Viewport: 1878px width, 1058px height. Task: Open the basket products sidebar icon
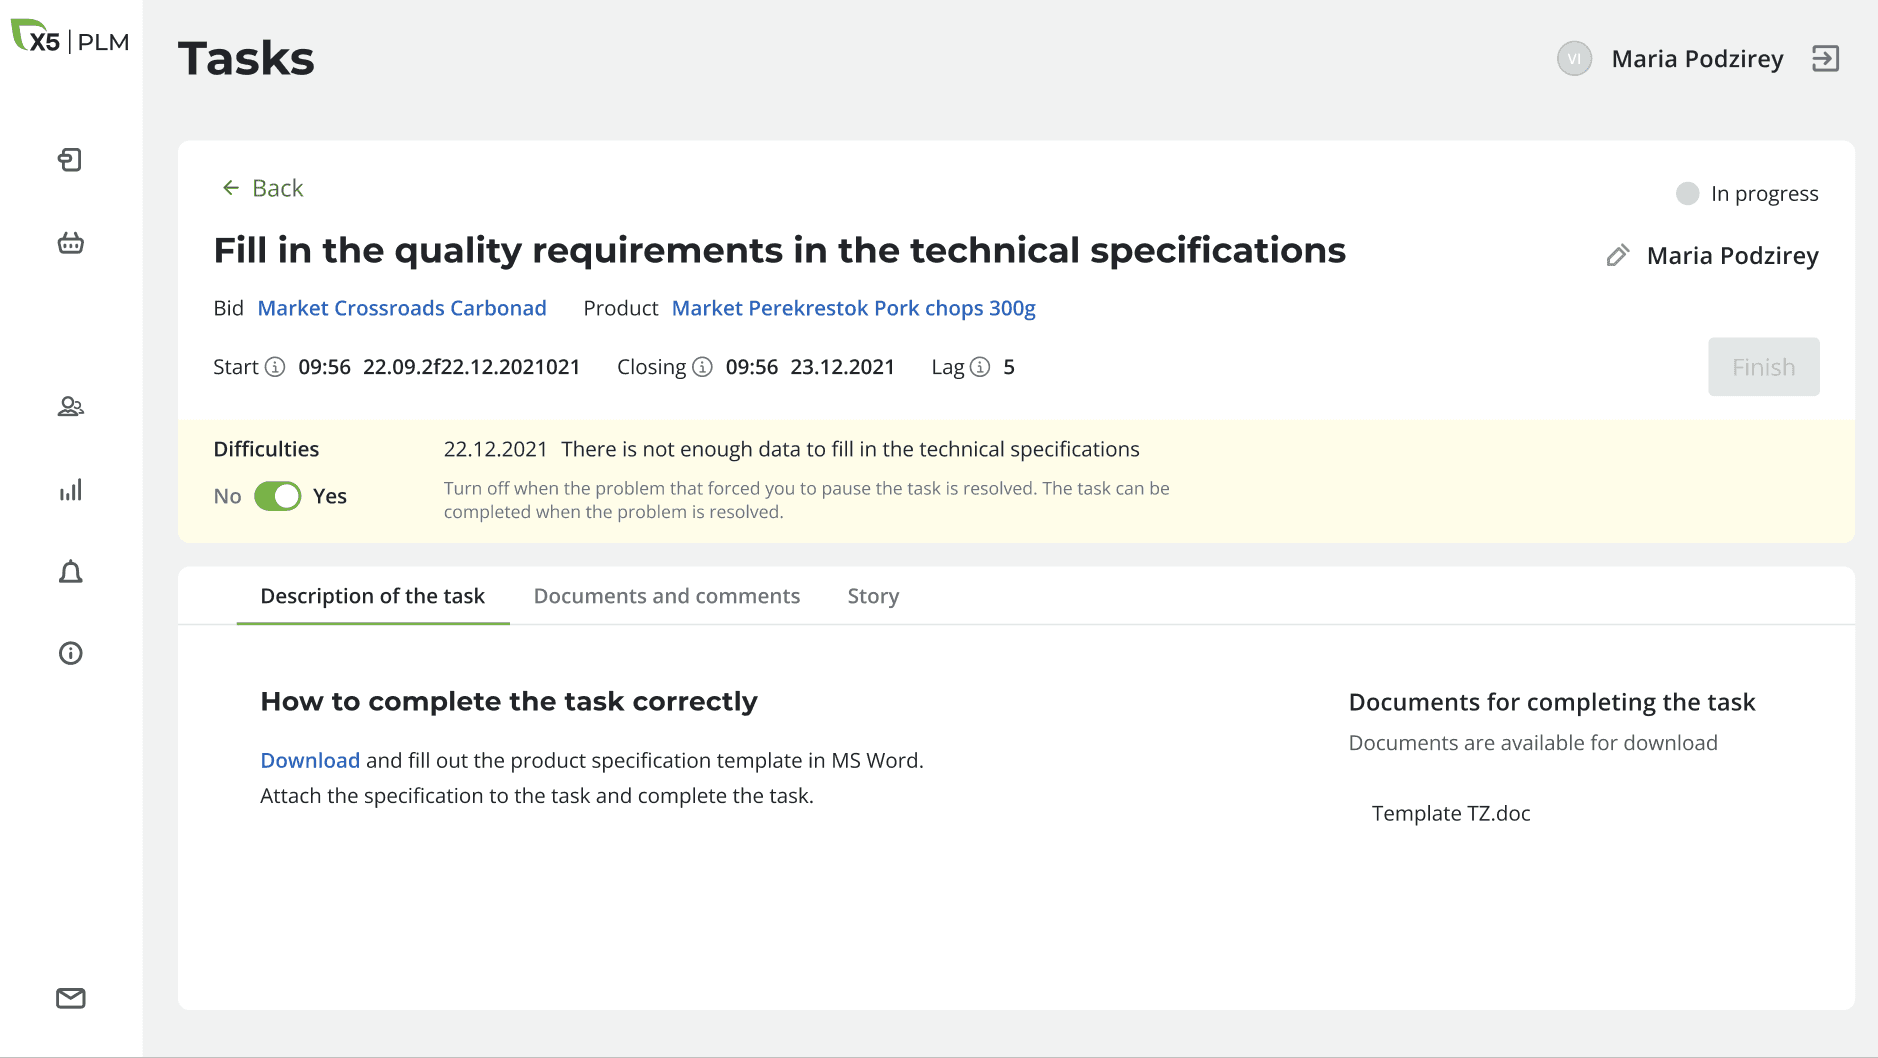point(70,242)
